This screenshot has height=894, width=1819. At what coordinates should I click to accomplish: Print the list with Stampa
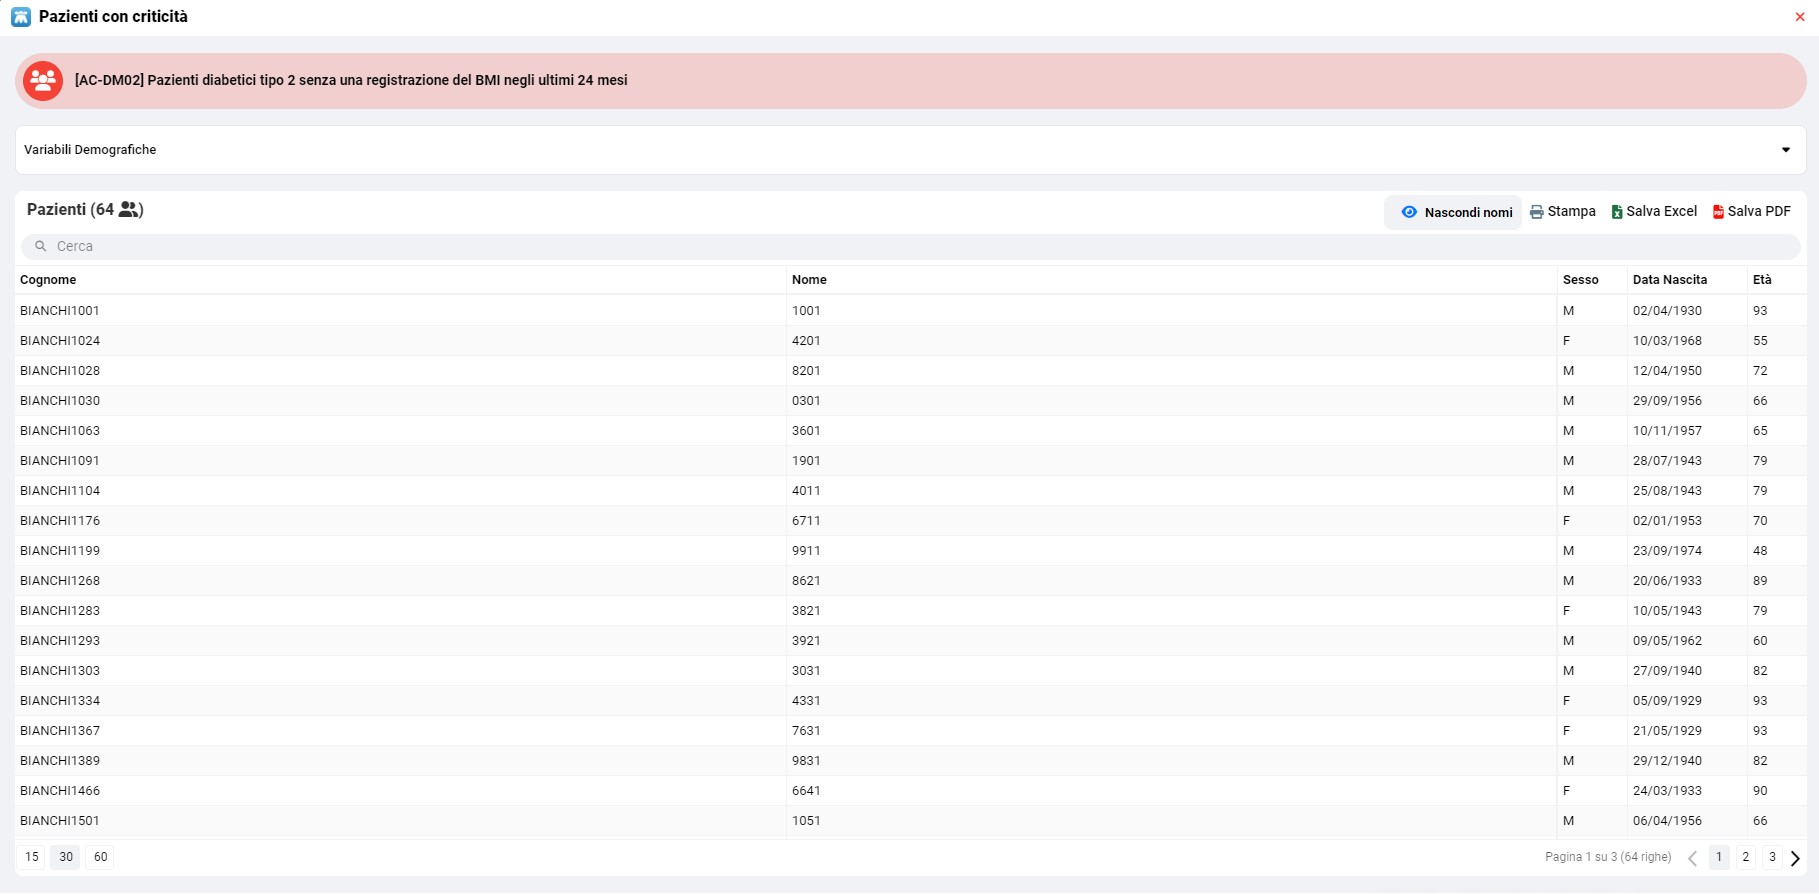pos(1563,212)
